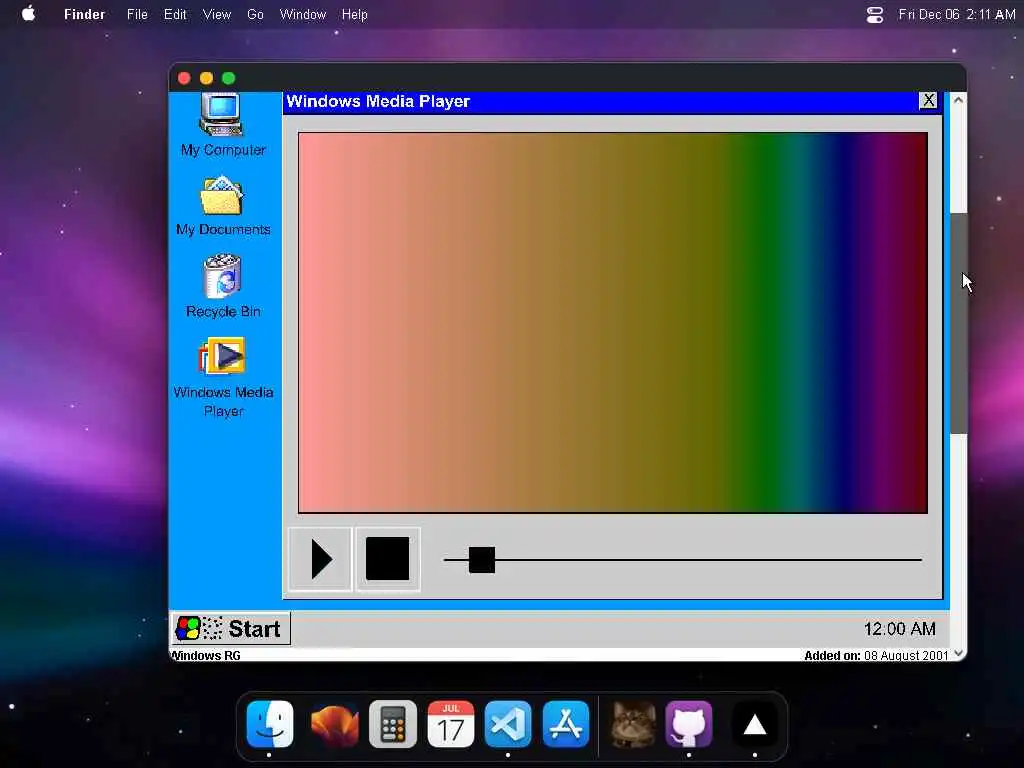The width and height of the screenshot is (1024, 768).
Task: Open the View menu
Action: [217, 14]
